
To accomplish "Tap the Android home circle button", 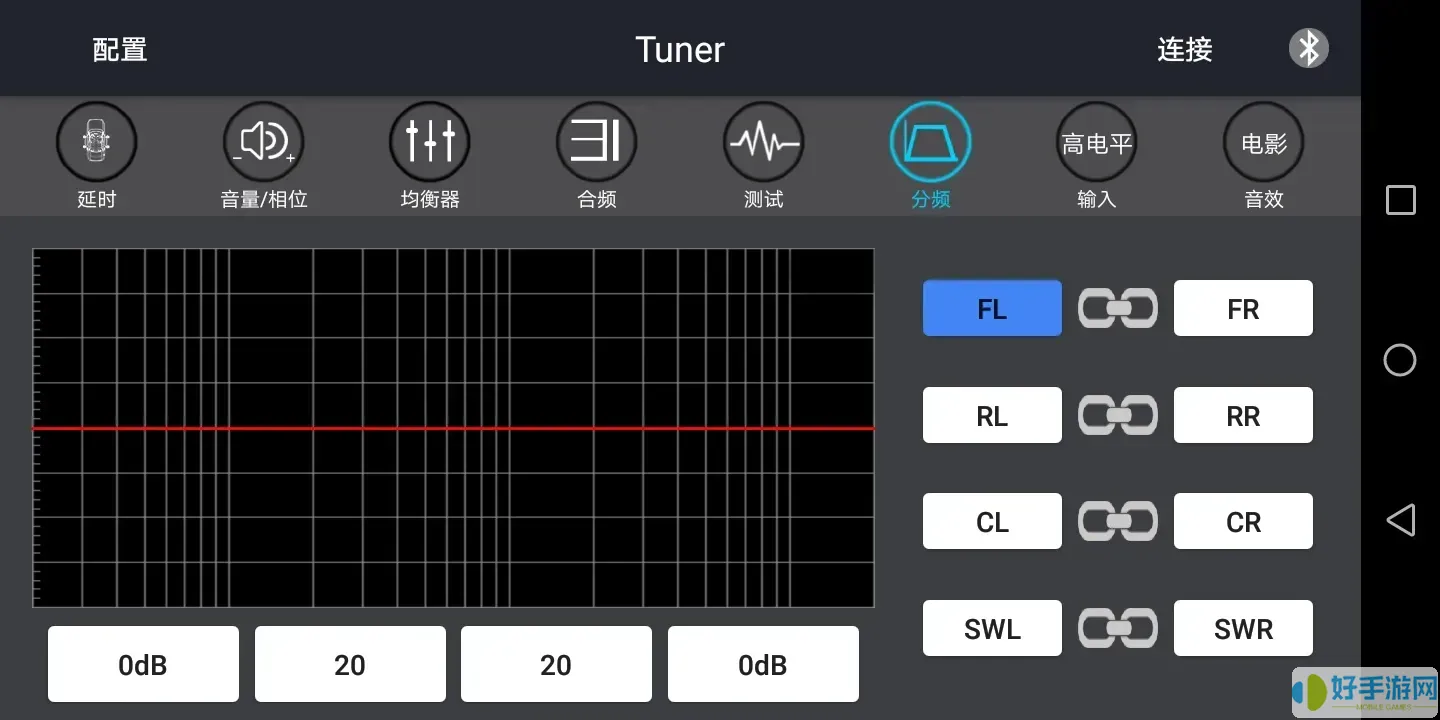I will point(1400,360).
